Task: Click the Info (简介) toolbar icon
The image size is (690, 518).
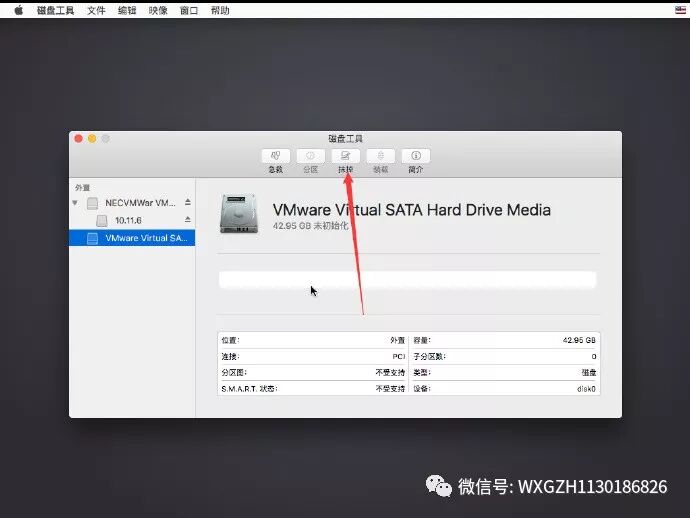Action: click(x=416, y=156)
